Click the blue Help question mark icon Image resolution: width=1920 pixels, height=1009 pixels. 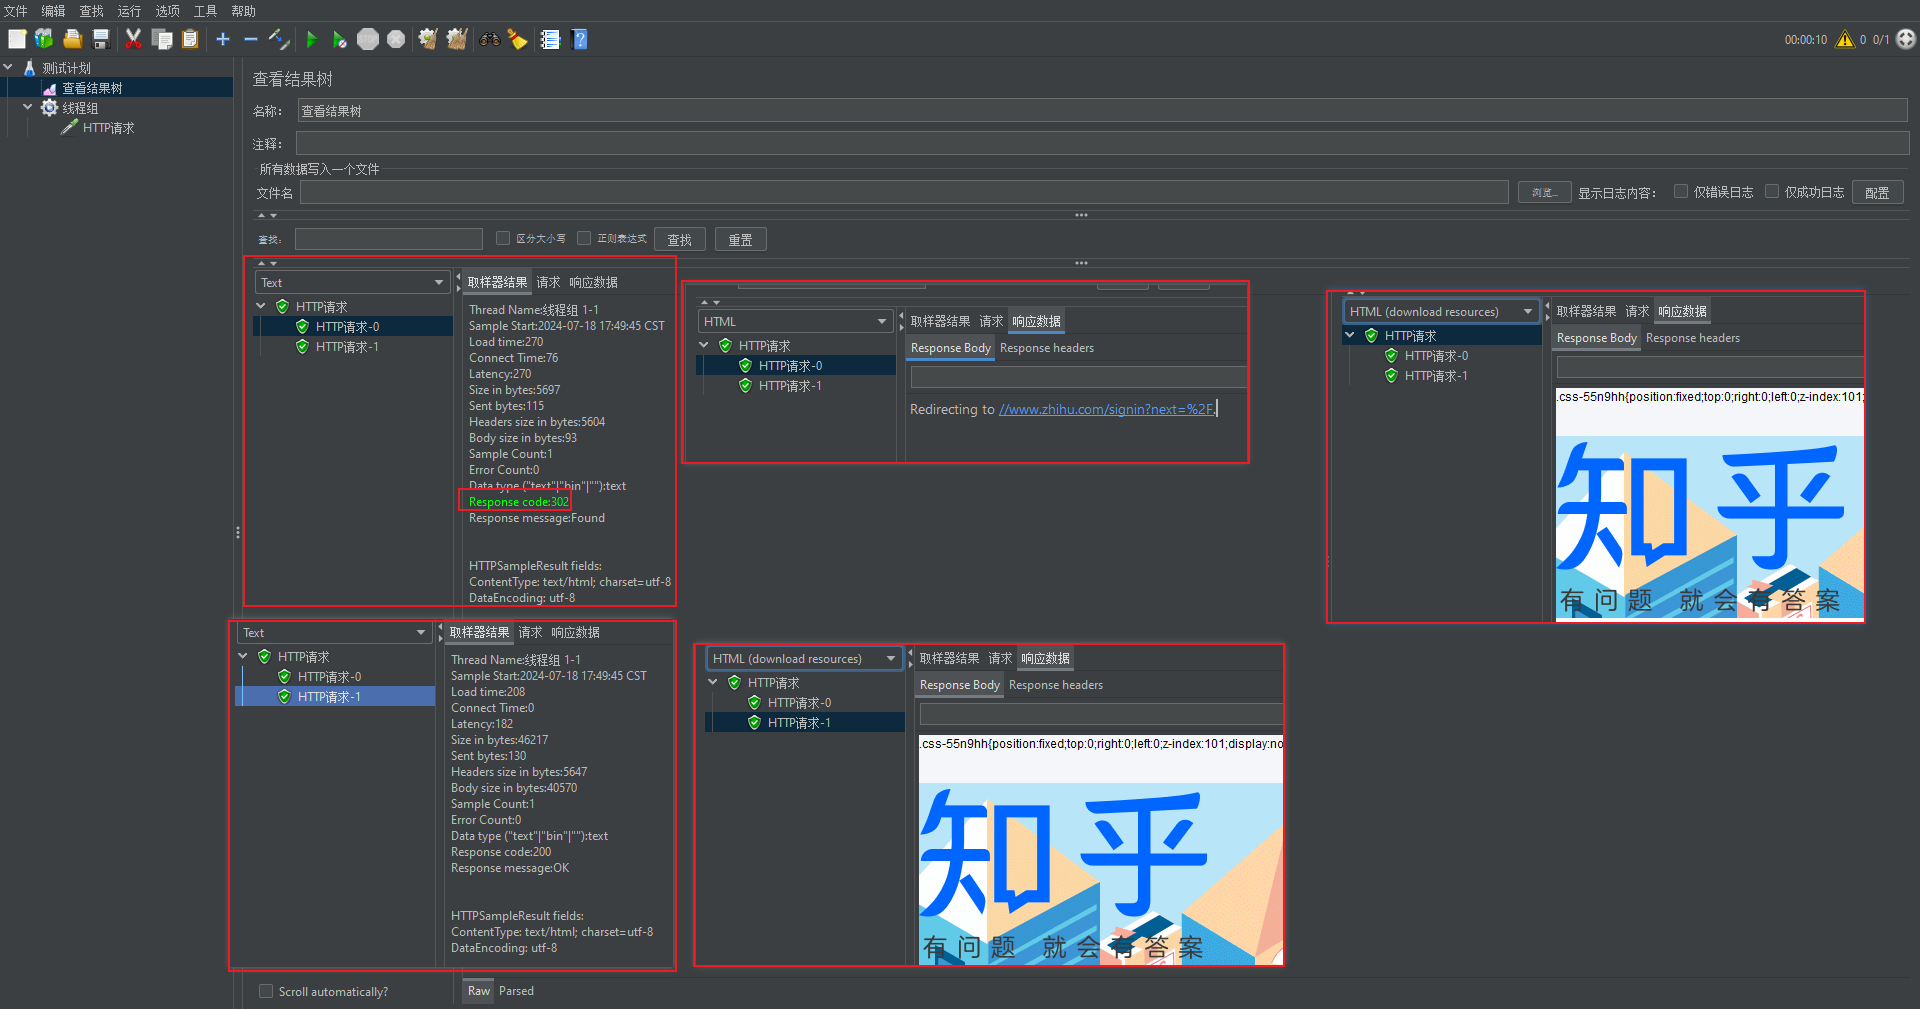(x=580, y=39)
